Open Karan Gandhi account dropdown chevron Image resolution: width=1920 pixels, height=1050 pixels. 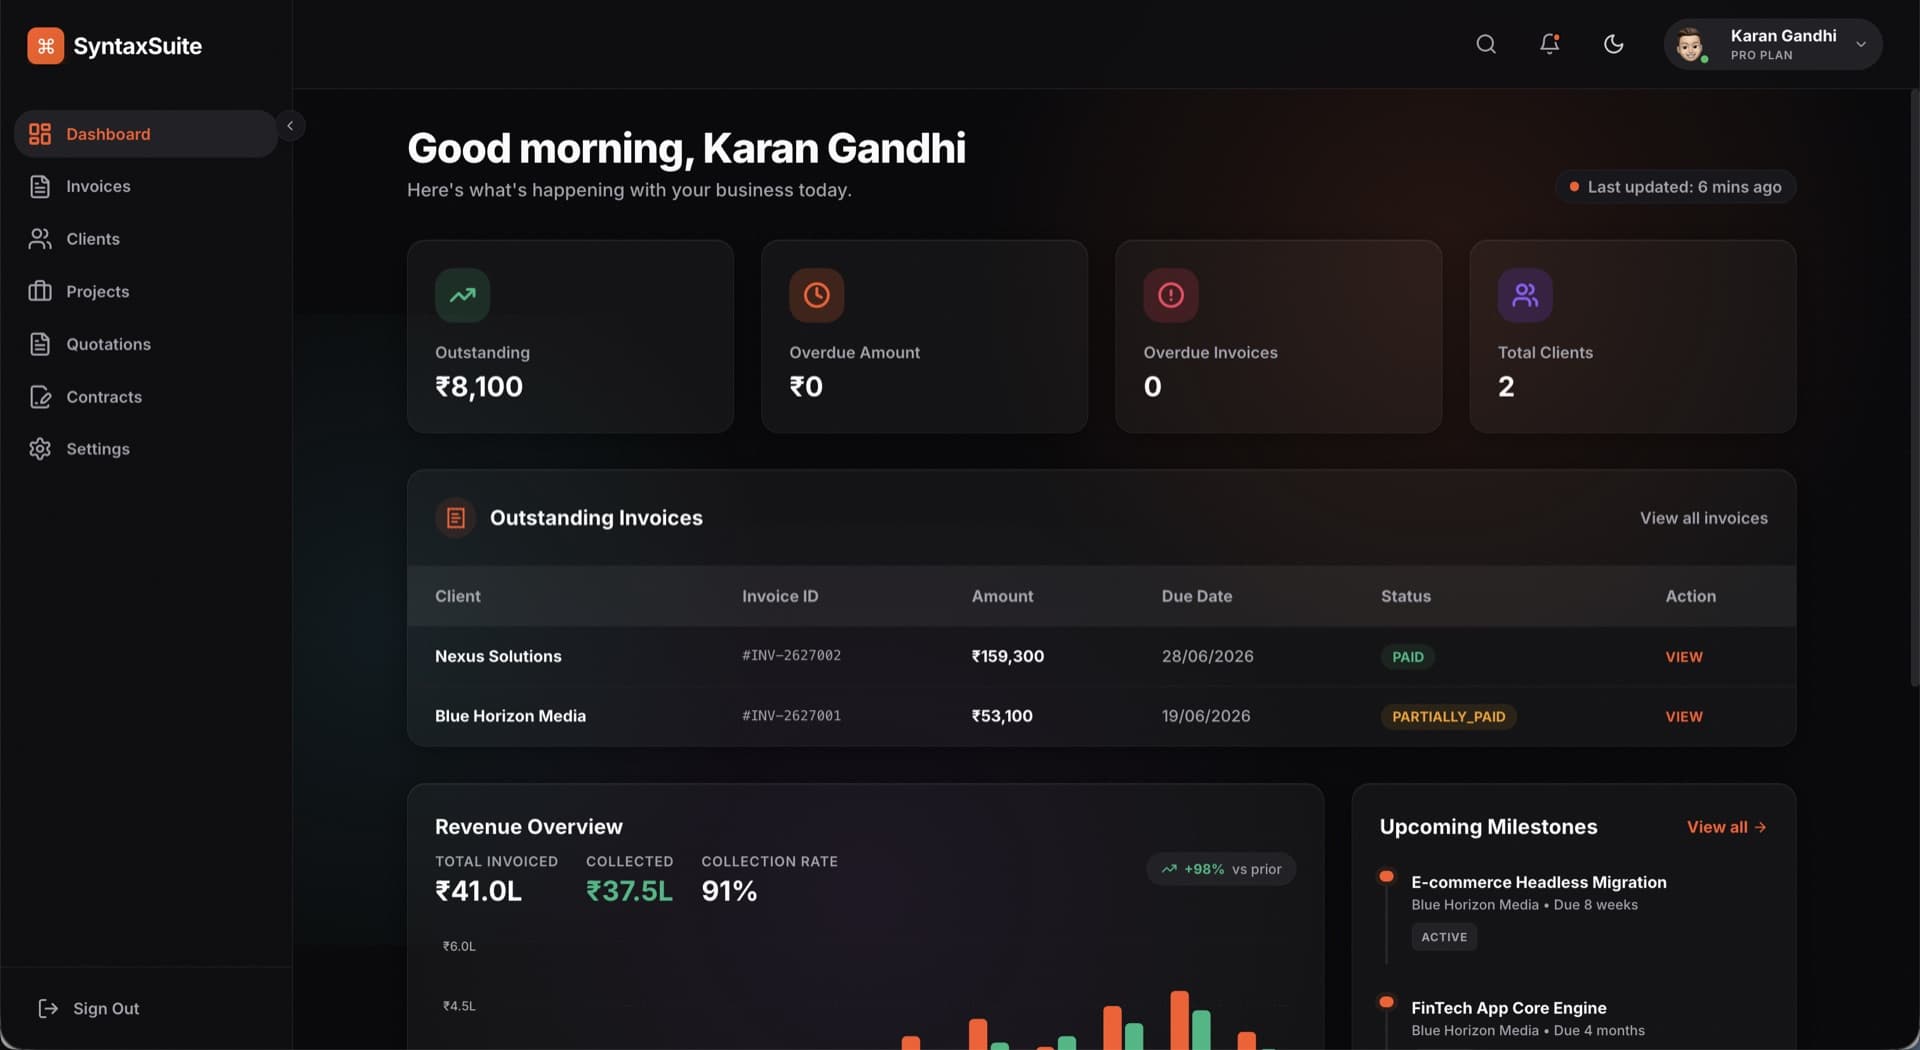[1861, 44]
